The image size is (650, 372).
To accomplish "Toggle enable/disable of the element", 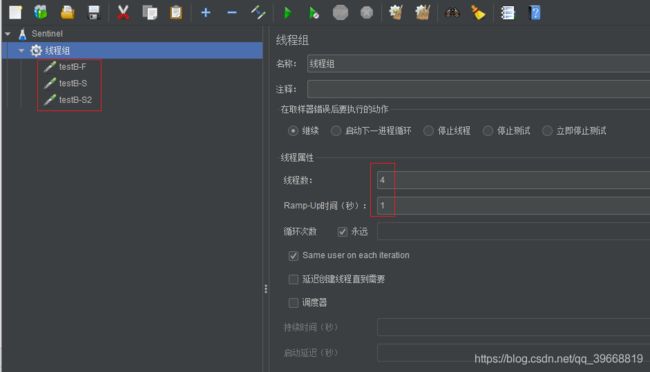I will pos(258,12).
